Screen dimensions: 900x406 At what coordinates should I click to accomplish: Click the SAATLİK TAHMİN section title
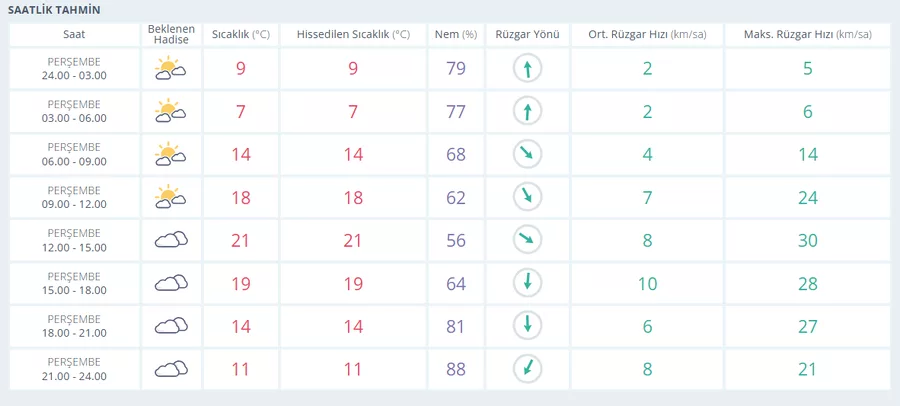[54, 9]
